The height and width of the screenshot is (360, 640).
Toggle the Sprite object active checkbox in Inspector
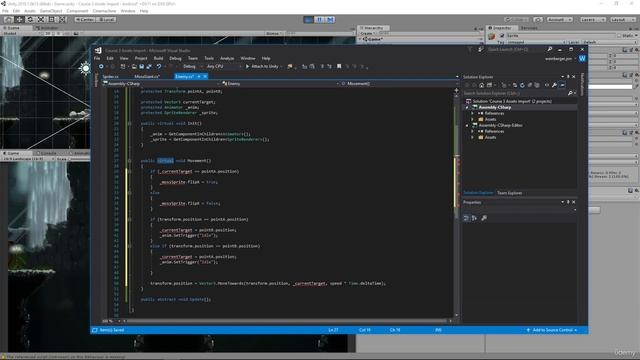click(x=502, y=36)
